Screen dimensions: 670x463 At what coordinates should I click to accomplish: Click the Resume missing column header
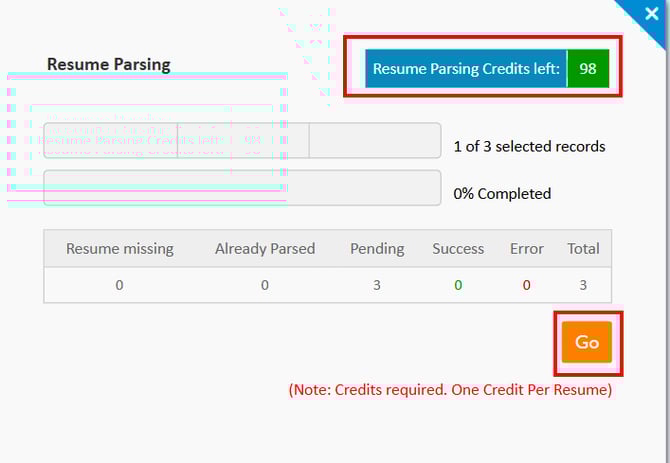pos(120,249)
